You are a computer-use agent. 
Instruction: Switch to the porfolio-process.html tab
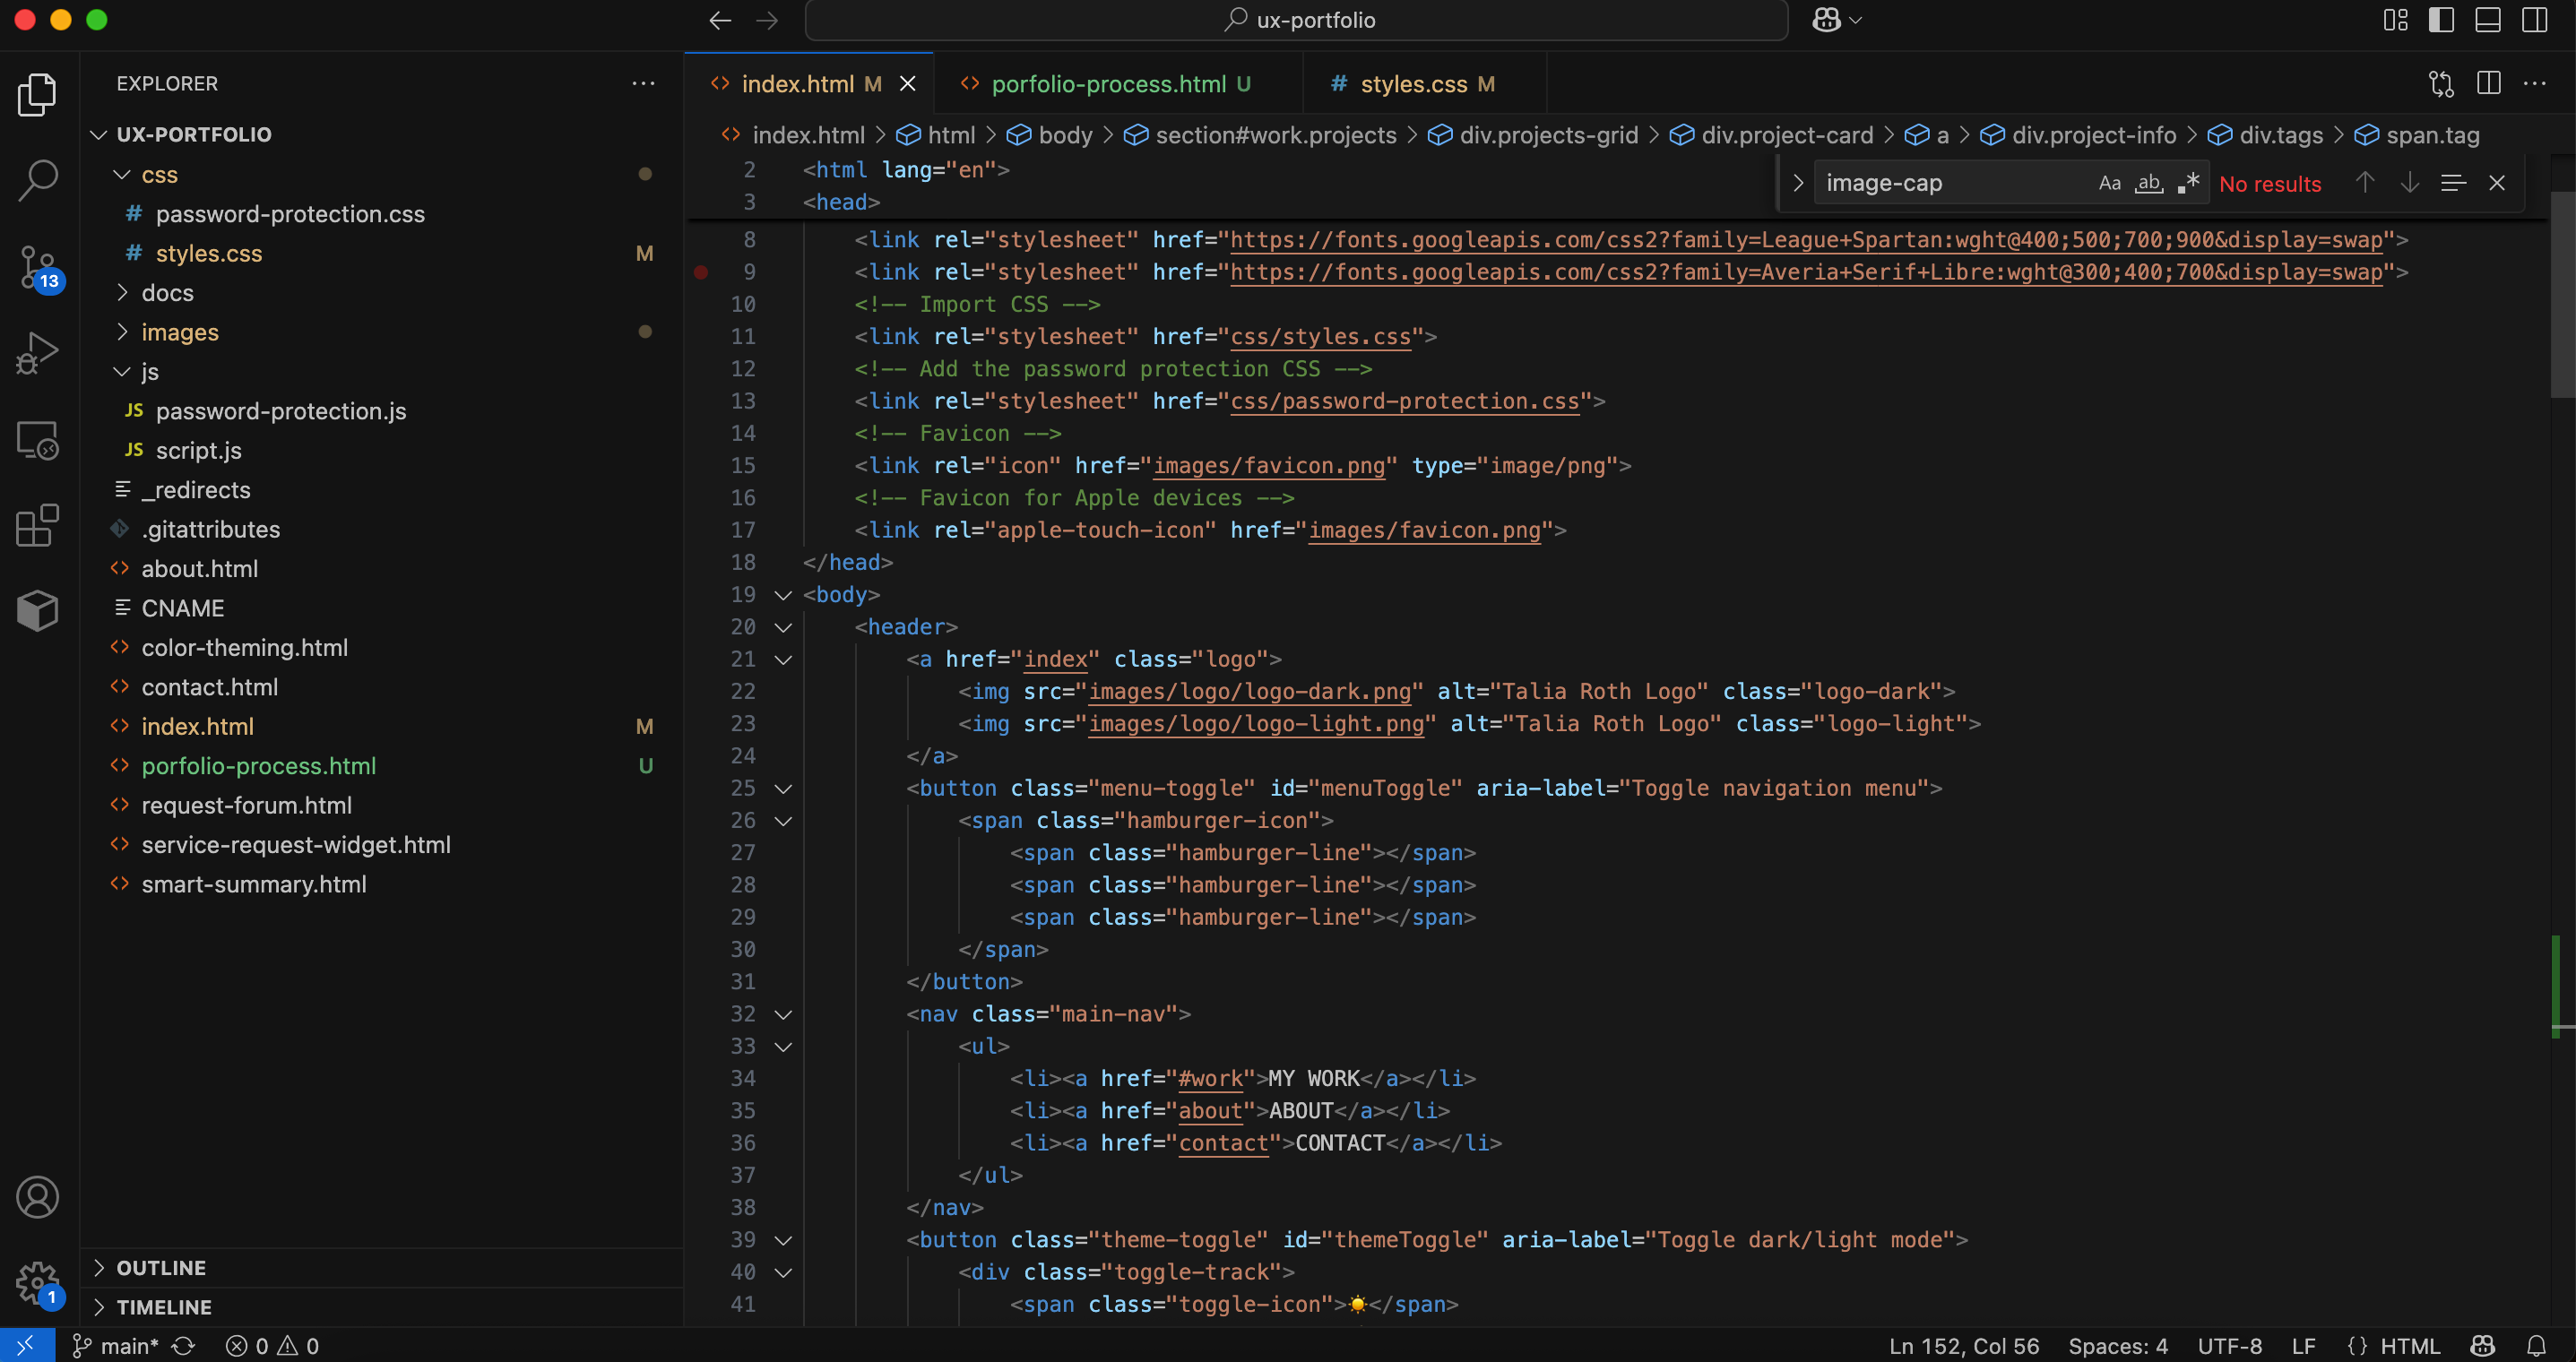click(1118, 84)
